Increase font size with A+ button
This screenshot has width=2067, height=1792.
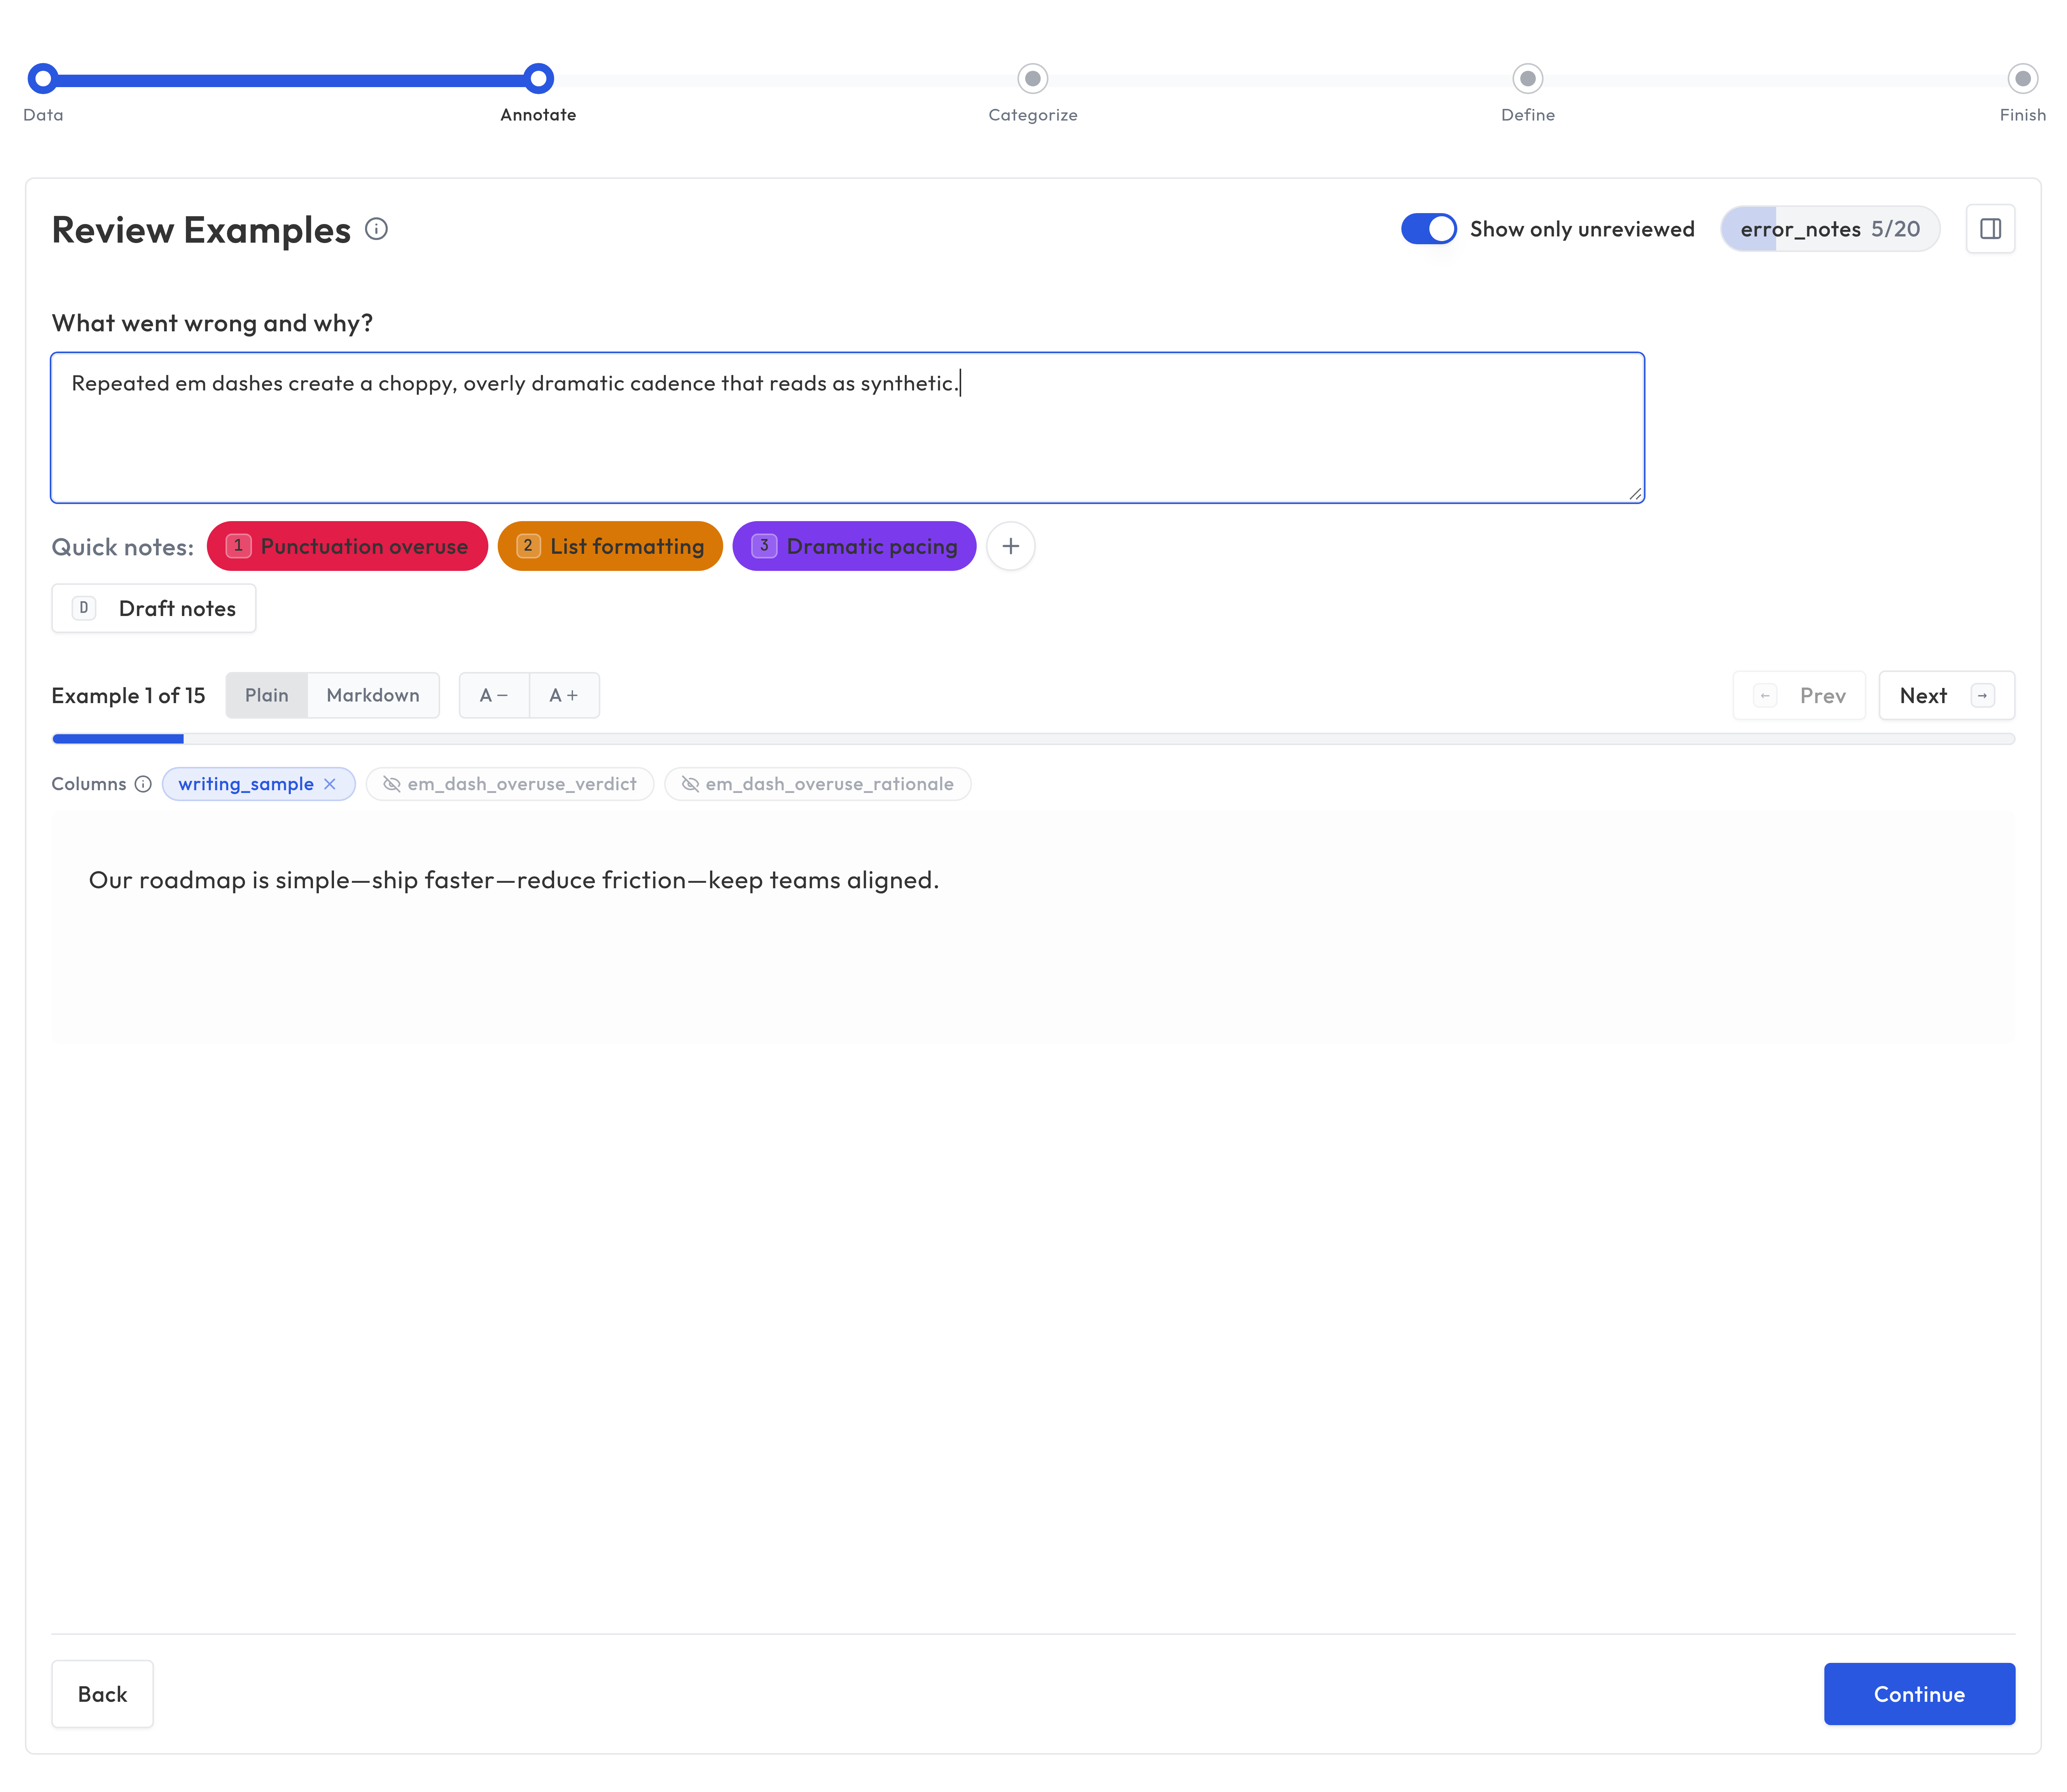(564, 695)
